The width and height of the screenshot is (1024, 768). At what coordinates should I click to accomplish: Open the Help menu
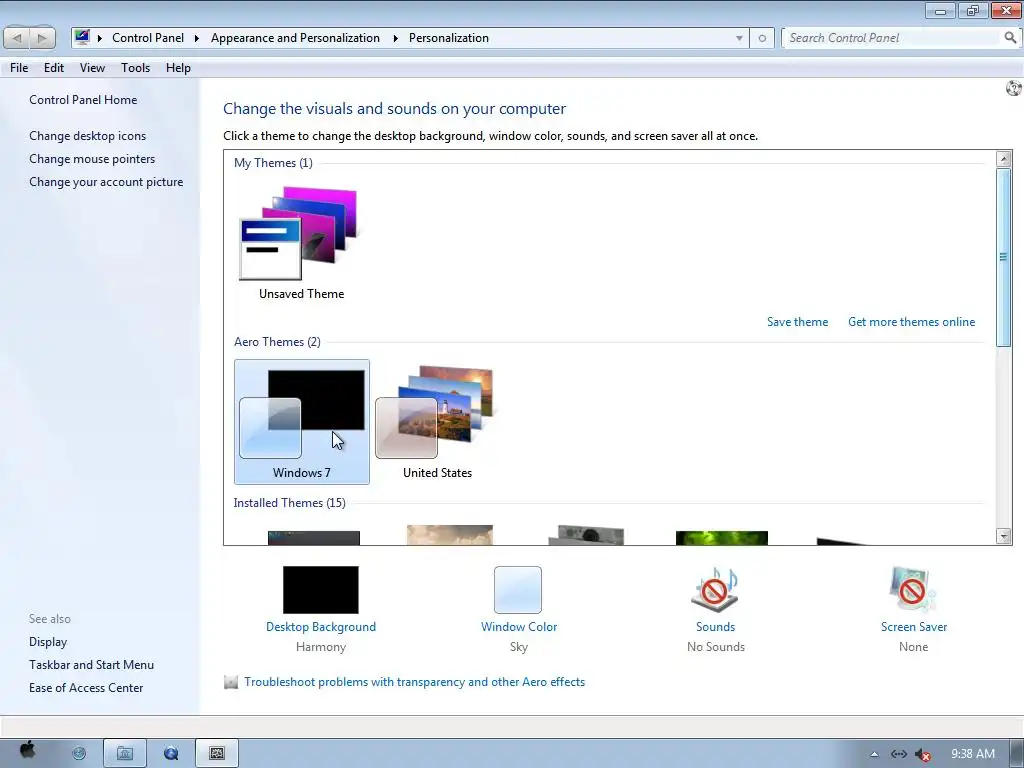pyautogui.click(x=178, y=68)
